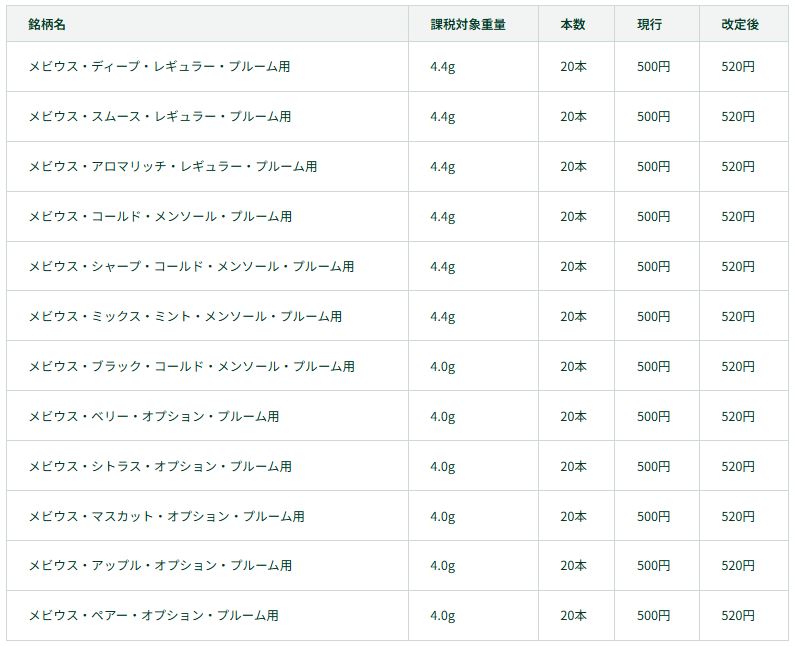The height and width of the screenshot is (646, 795).
Task: Click メビウス・マスカット・オプション・プルーム用 cell
Action: (166, 517)
